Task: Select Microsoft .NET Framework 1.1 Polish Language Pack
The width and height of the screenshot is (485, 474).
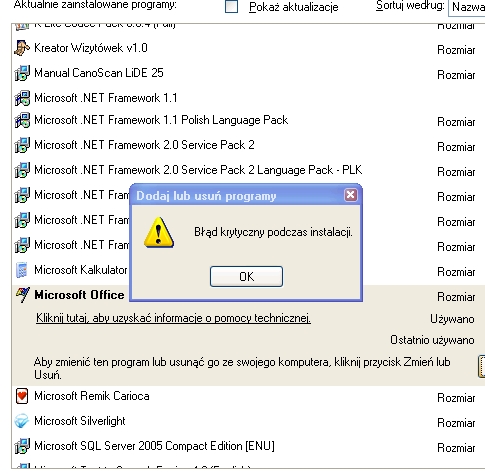Action: click(x=245, y=120)
